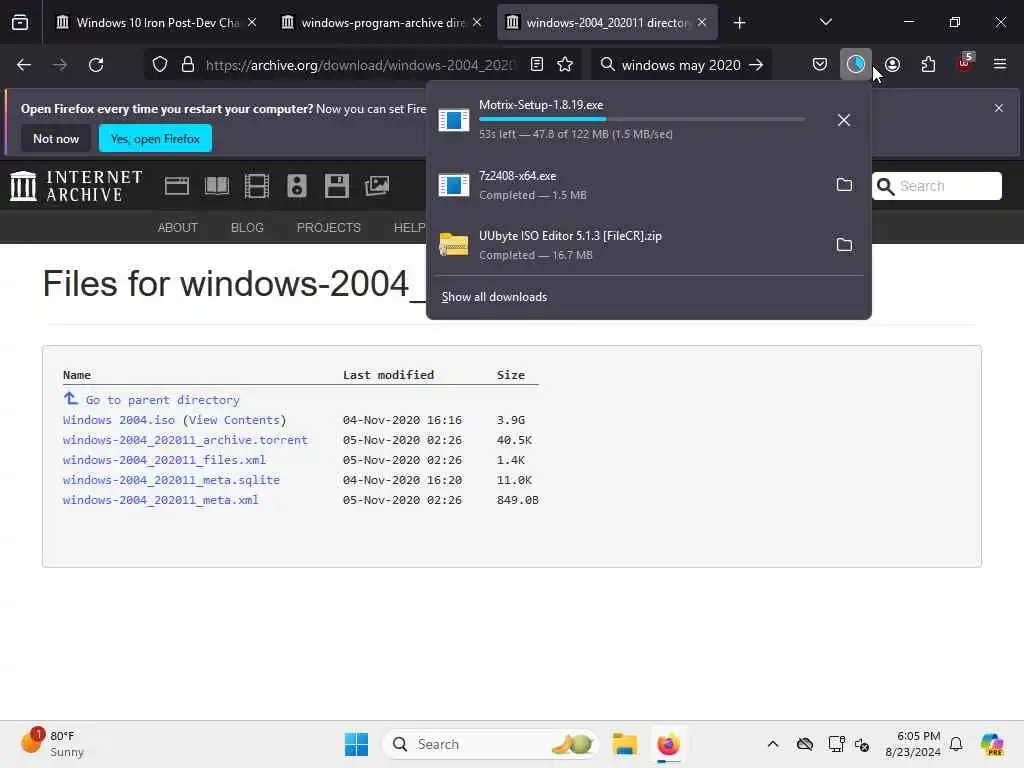Toggle reader view icon
The height and width of the screenshot is (768, 1024).
(x=537, y=64)
